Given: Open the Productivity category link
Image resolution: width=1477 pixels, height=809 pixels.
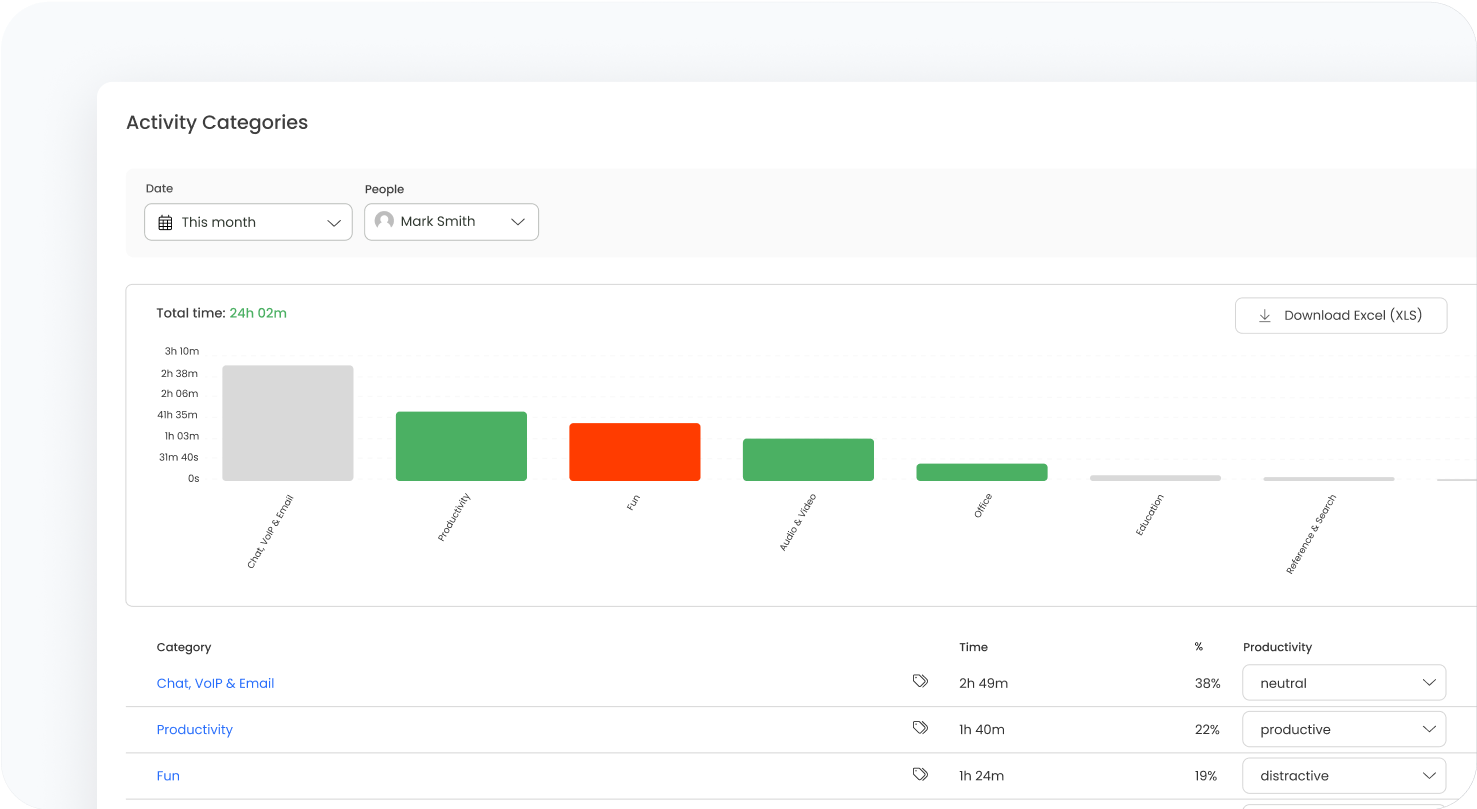Looking at the screenshot, I should [x=194, y=729].
